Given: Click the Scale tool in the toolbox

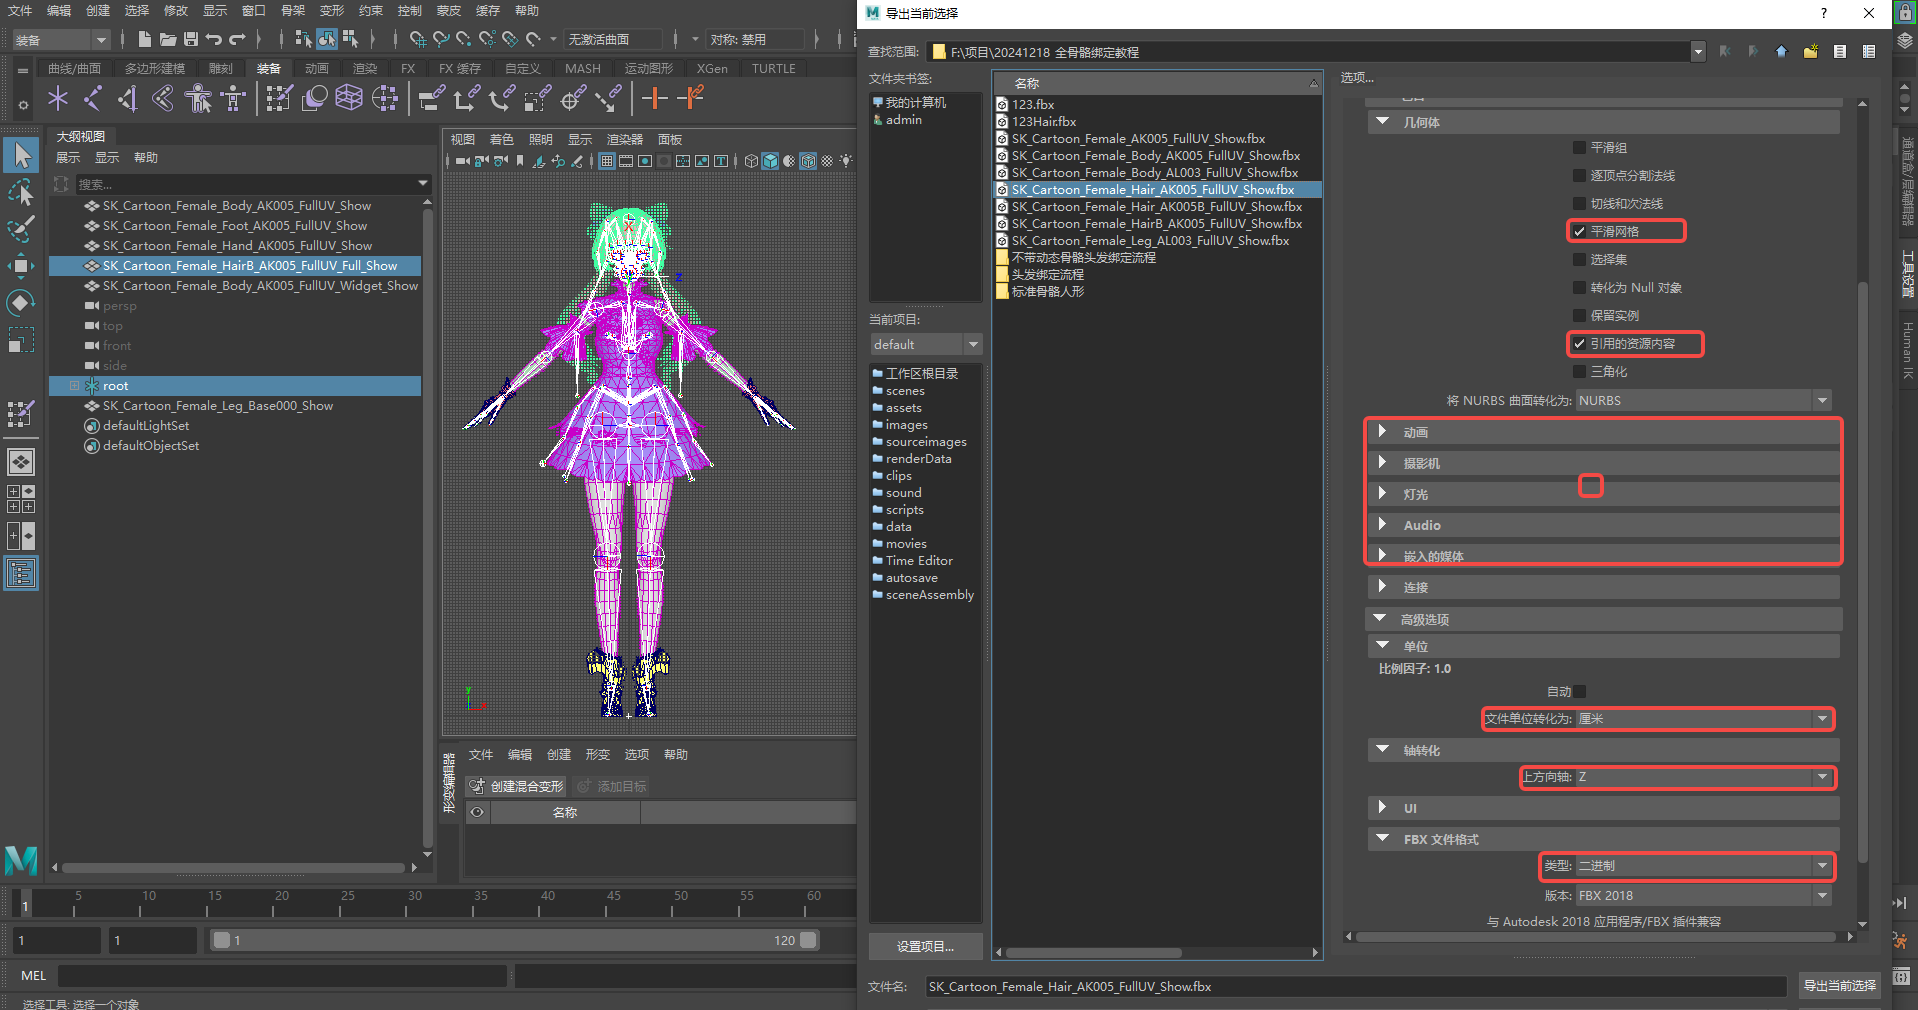Looking at the screenshot, I should point(21,340).
